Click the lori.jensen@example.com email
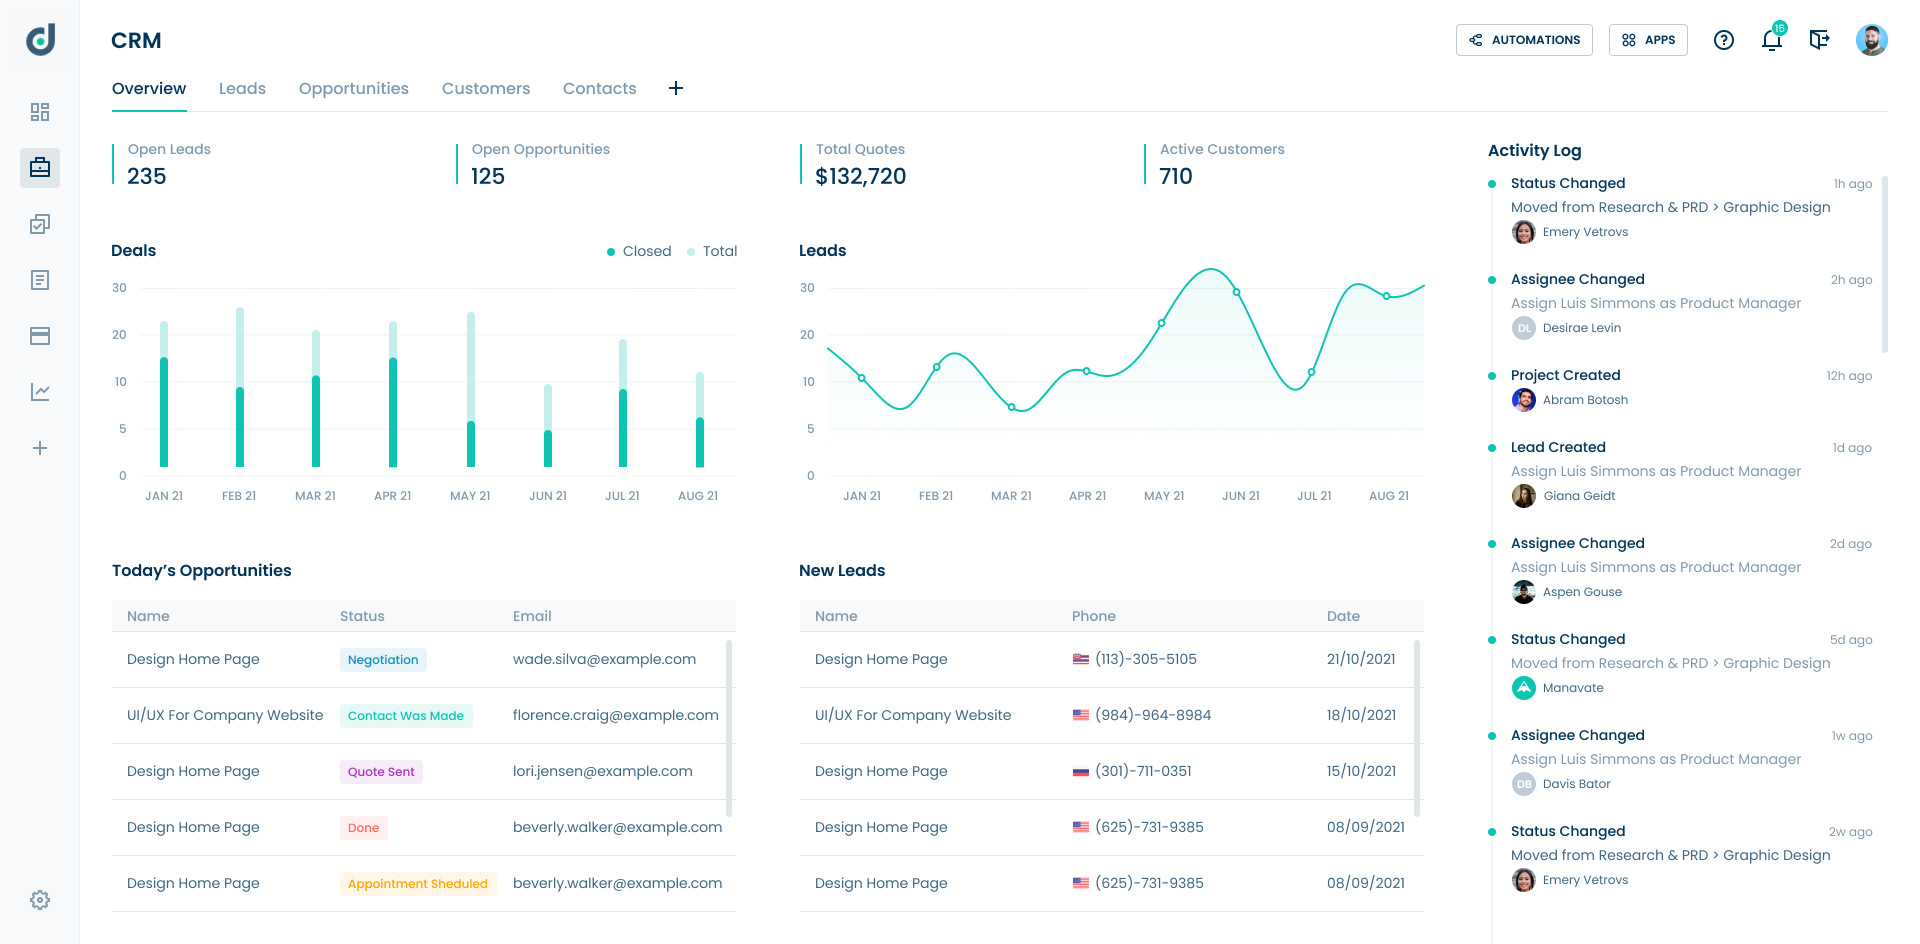1920x944 pixels. 603,771
